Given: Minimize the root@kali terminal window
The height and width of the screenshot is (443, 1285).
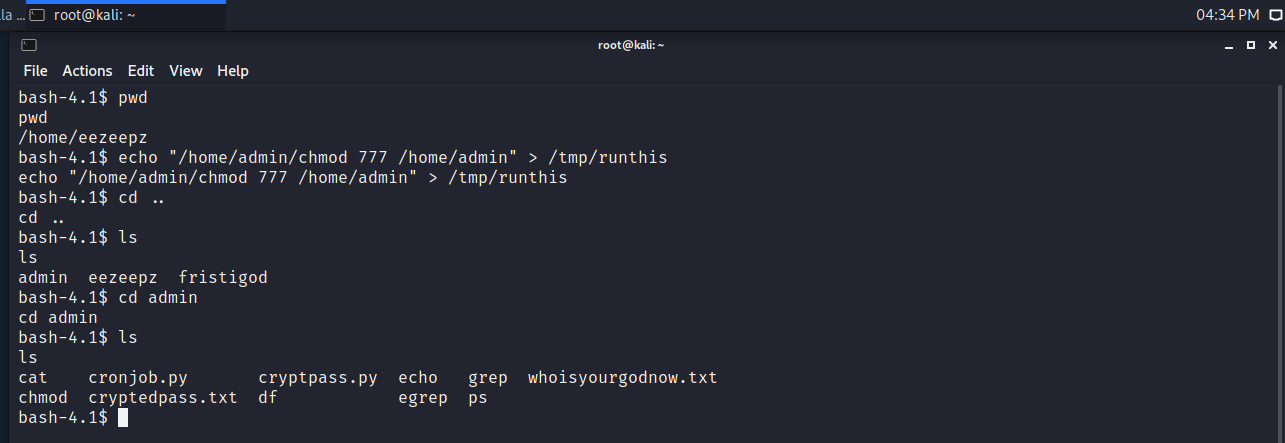Looking at the screenshot, I should (x=1229, y=45).
